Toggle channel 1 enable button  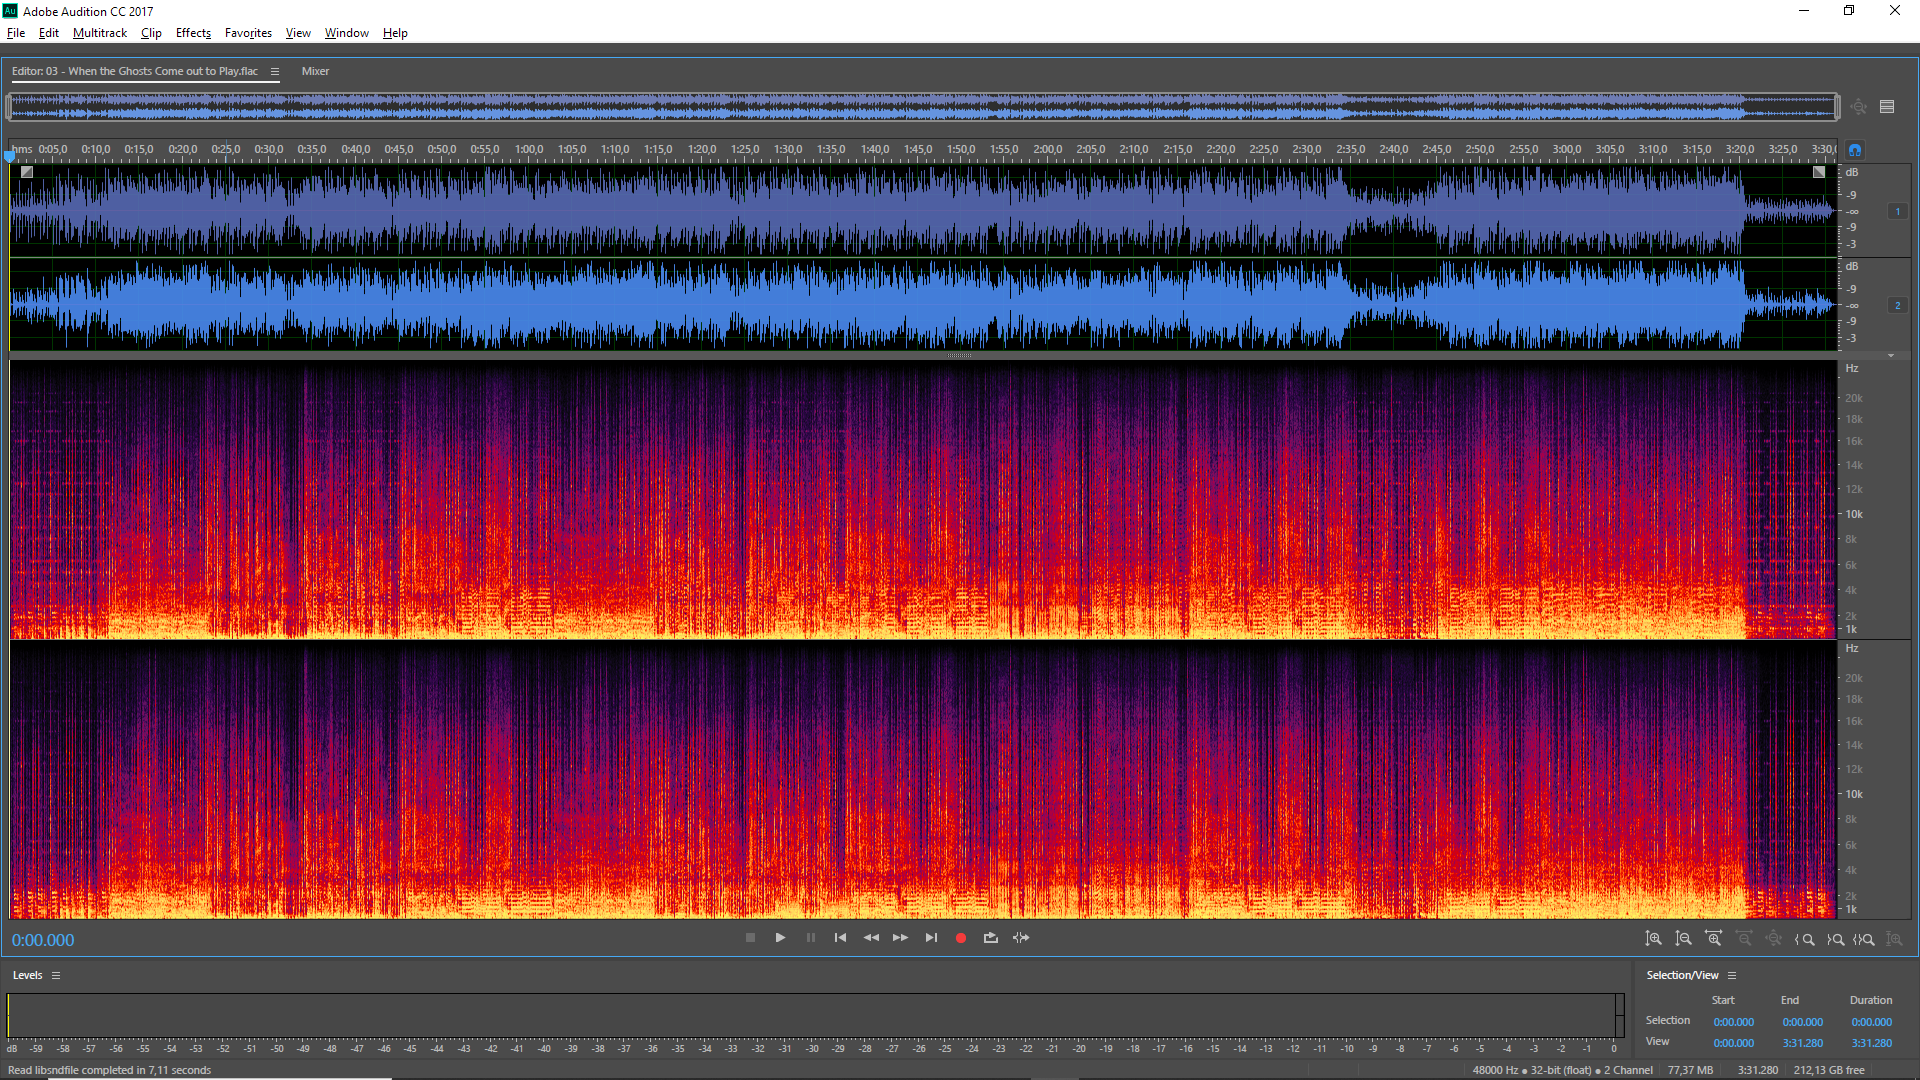[x=1897, y=211]
